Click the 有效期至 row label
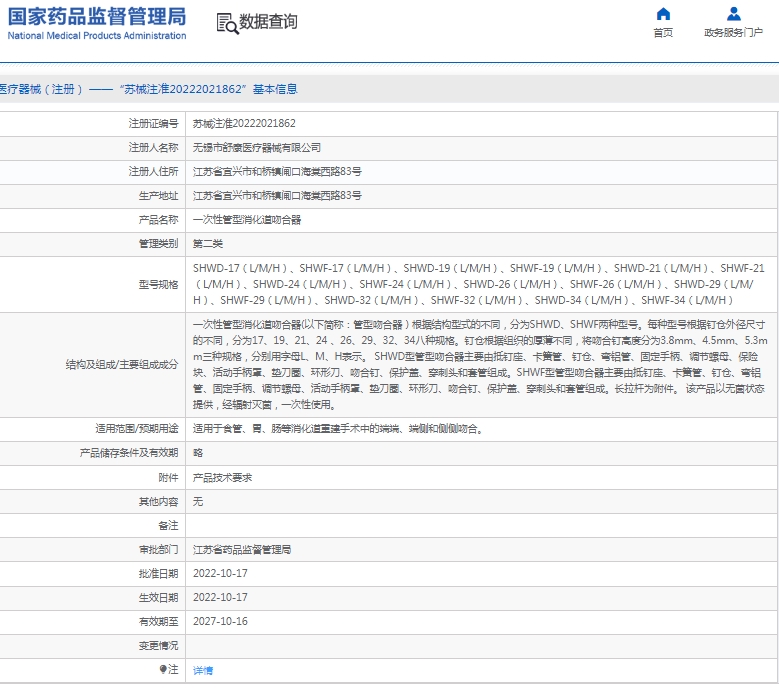The image size is (779, 689). click(x=158, y=622)
